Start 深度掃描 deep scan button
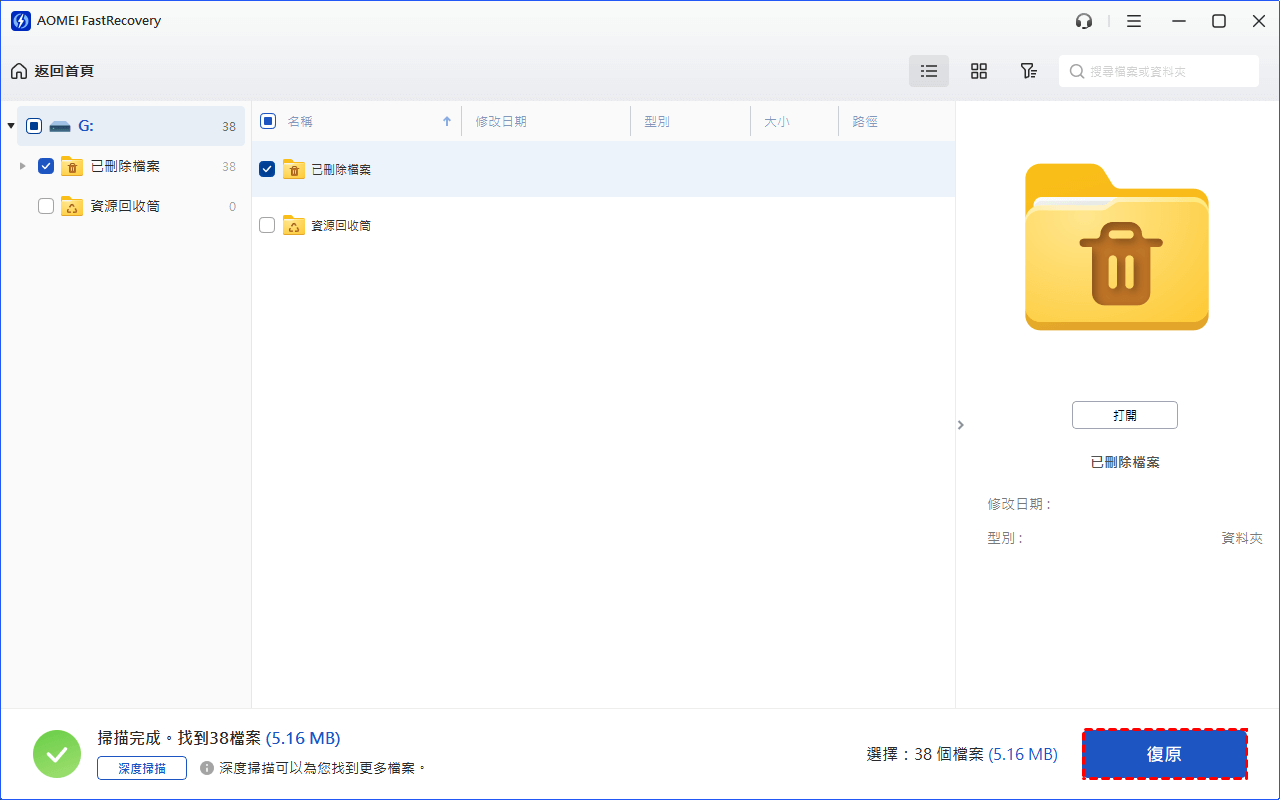Screen dimensions: 1280x800 142,768
